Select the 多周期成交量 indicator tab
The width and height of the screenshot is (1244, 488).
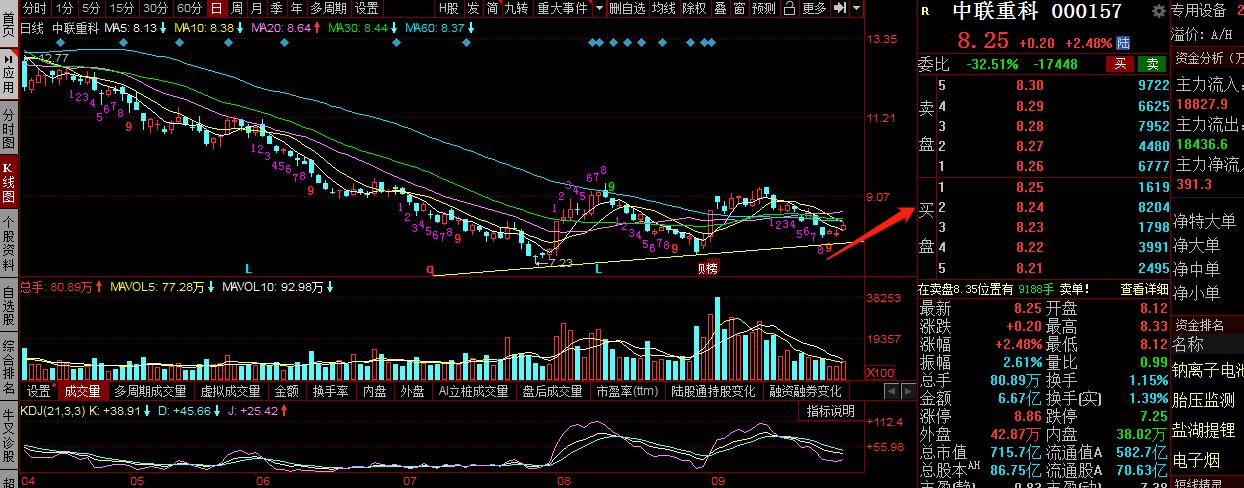coord(151,391)
